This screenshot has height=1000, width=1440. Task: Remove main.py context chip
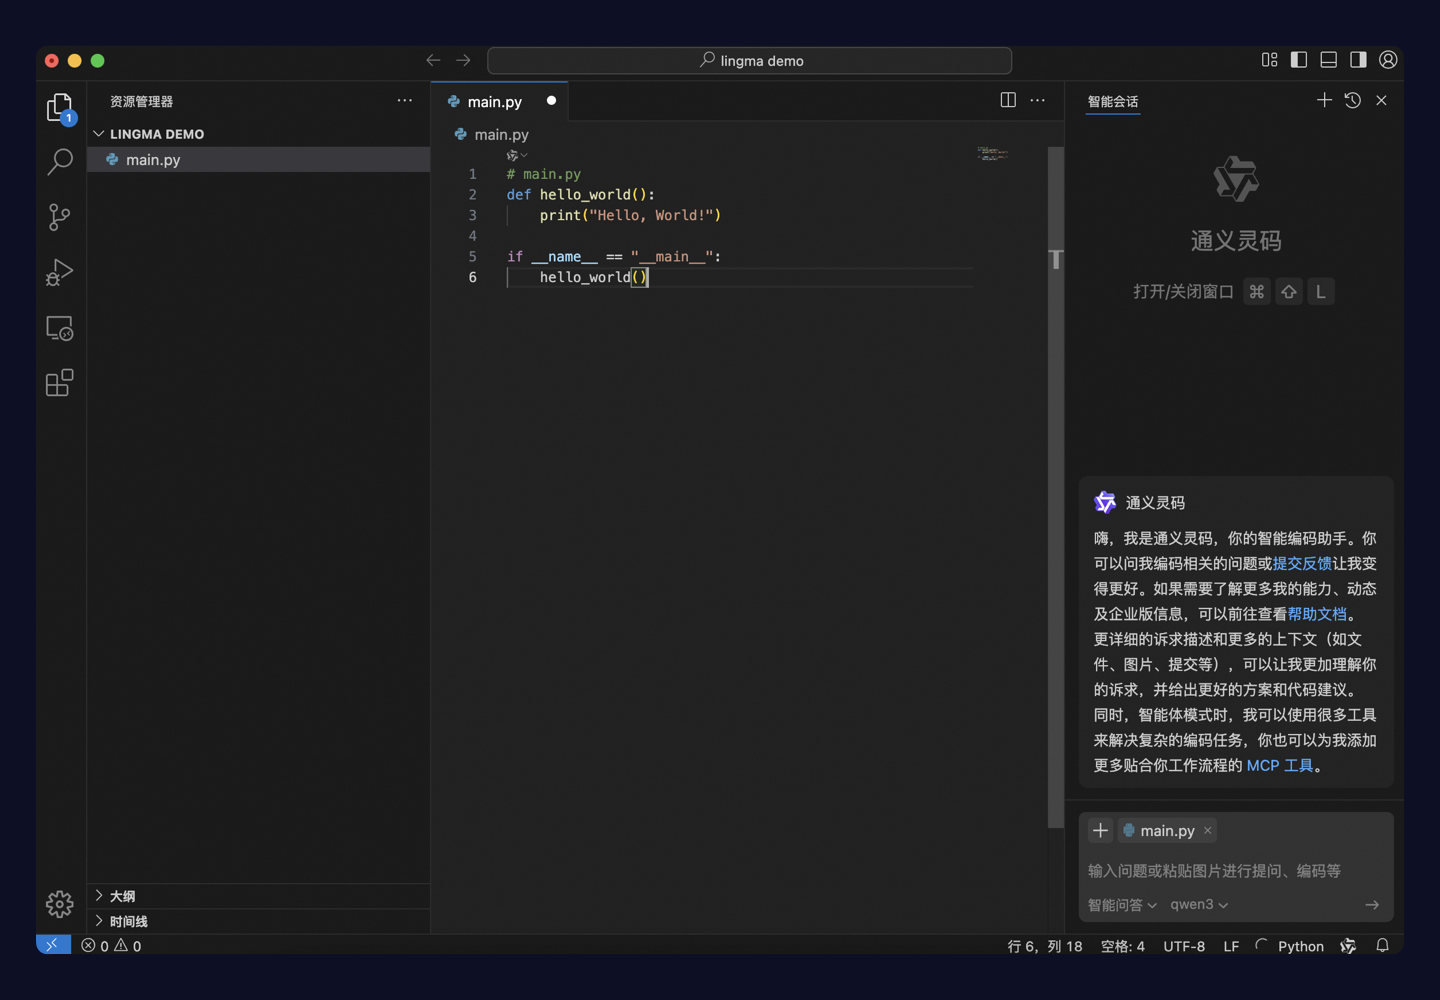(x=1208, y=830)
